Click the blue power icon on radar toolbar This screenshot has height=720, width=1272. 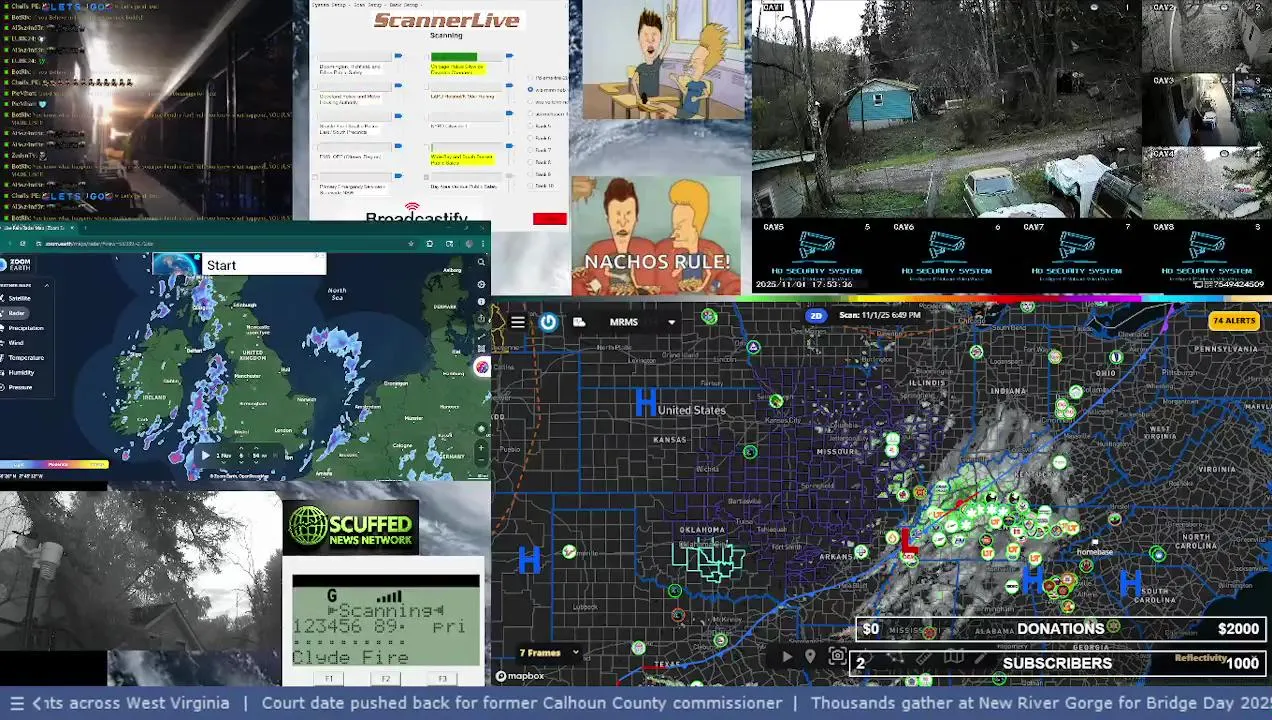point(548,322)
